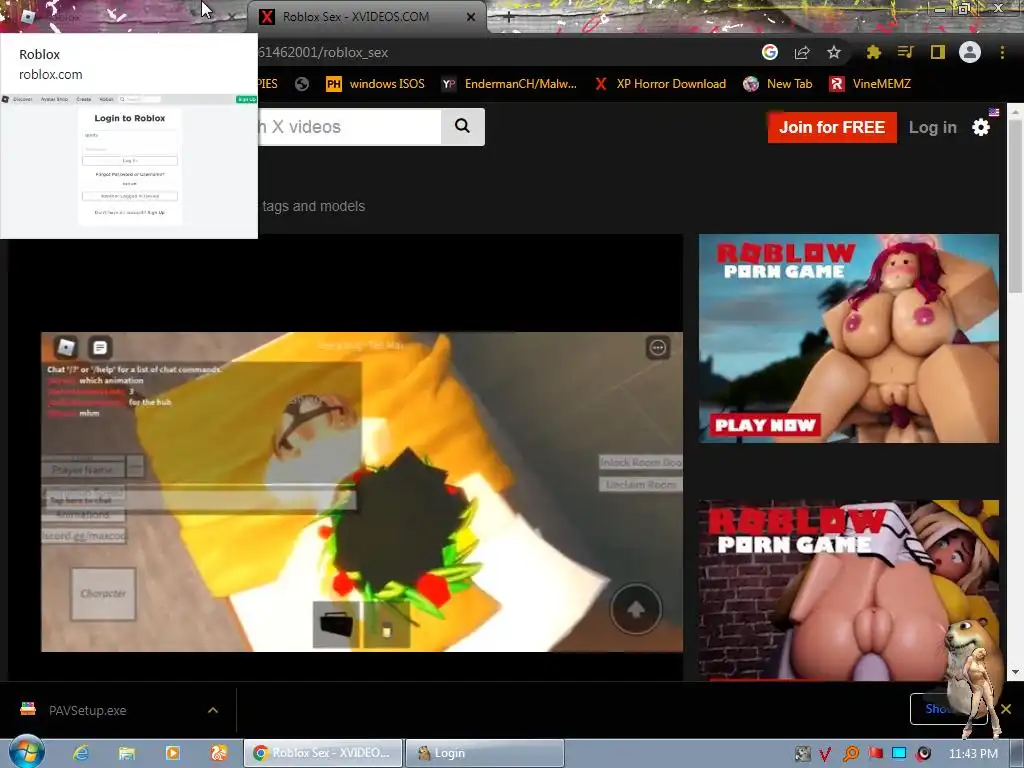This screenshot has height=768, width=1024.
Task: Click the red flag tray icon
Action: tap(876, 754)
